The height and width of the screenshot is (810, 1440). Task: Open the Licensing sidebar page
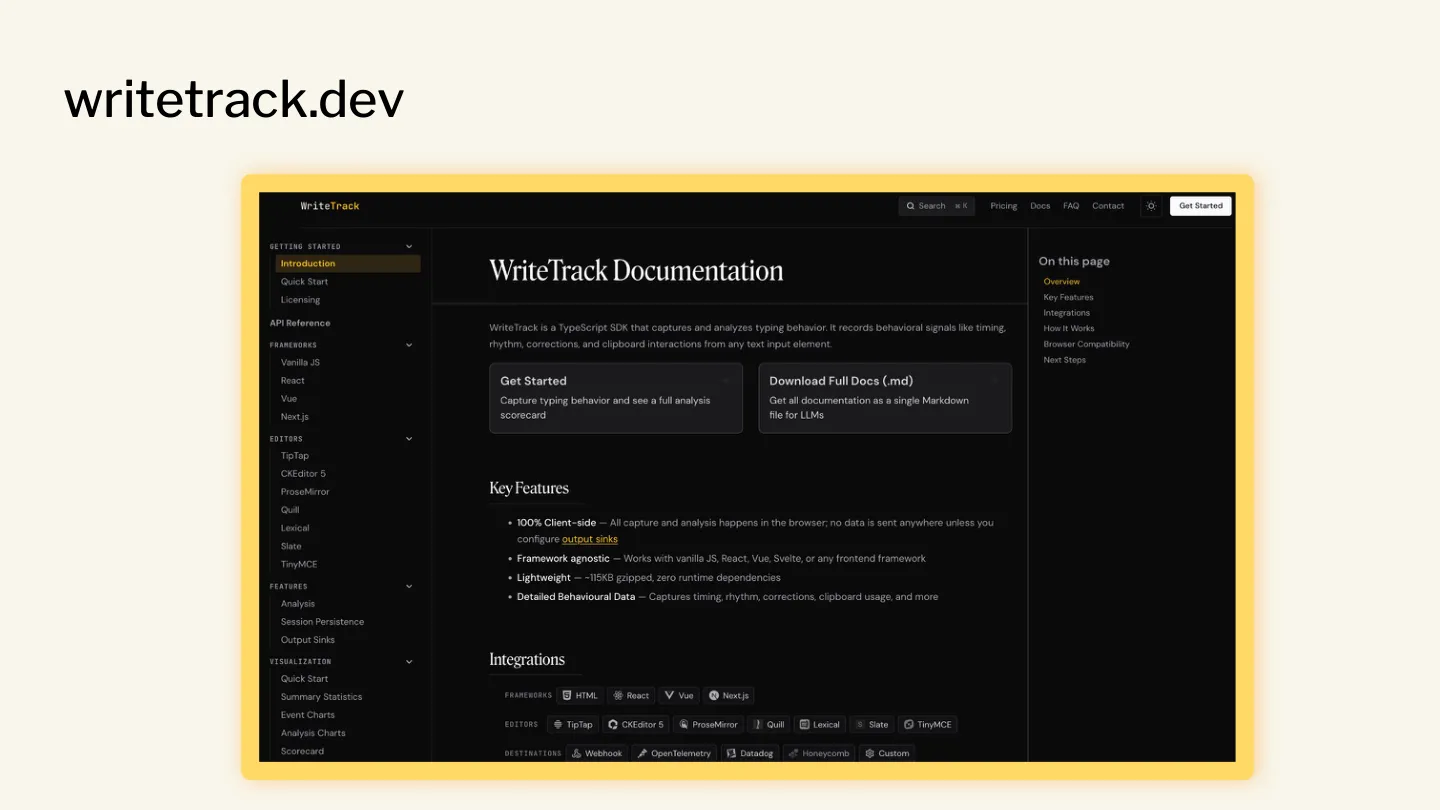300,300
